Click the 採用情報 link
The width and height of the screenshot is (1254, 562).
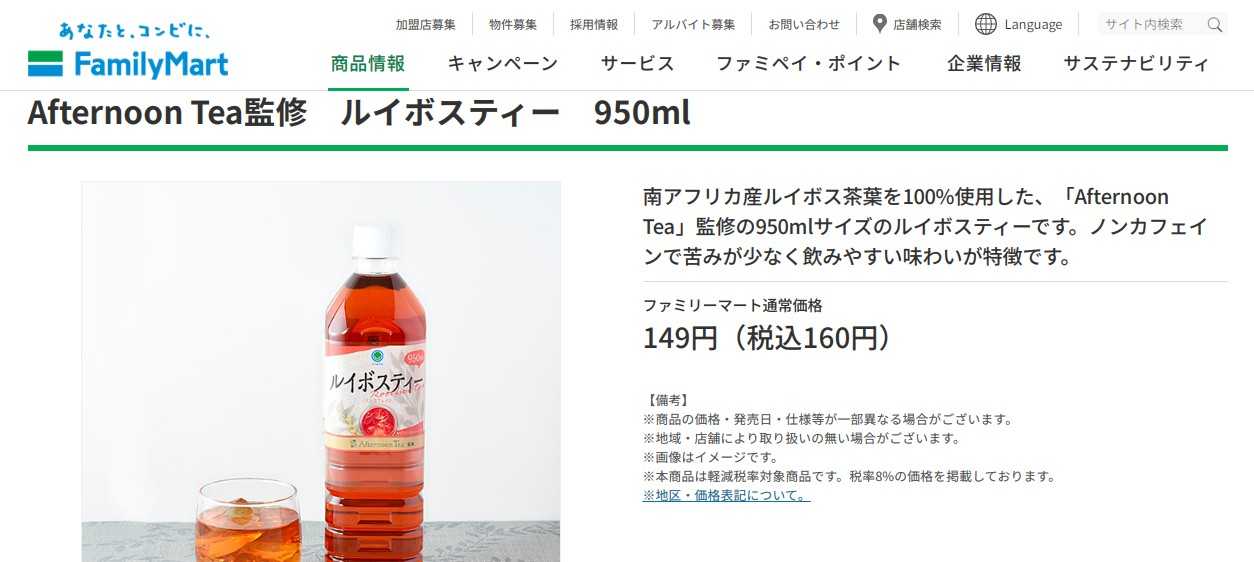pyautogui.click(x=594, y=24)
